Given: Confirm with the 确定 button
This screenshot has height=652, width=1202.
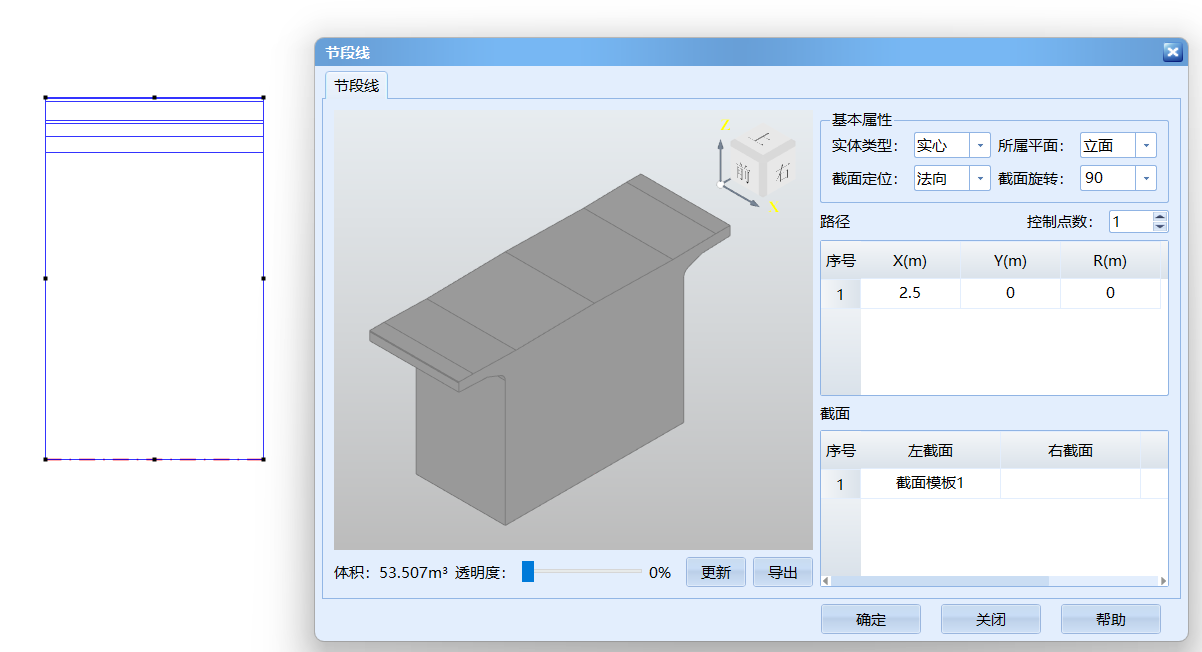Looking at the screenshot, I should click(870, 620).
